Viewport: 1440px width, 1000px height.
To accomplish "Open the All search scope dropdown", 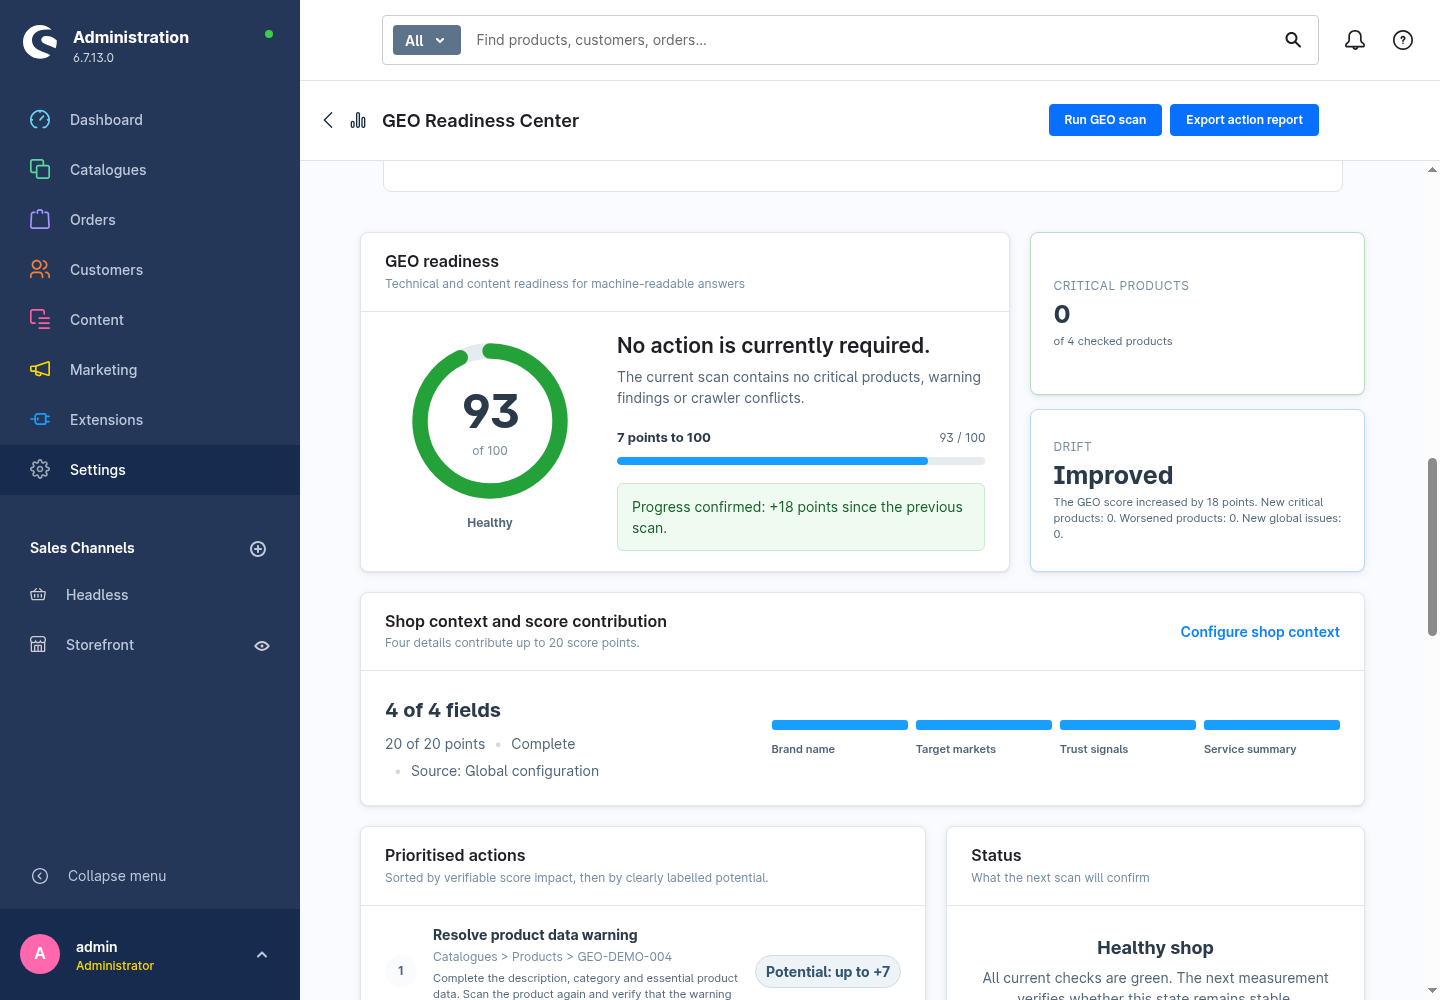I will [x=426, y=40].
